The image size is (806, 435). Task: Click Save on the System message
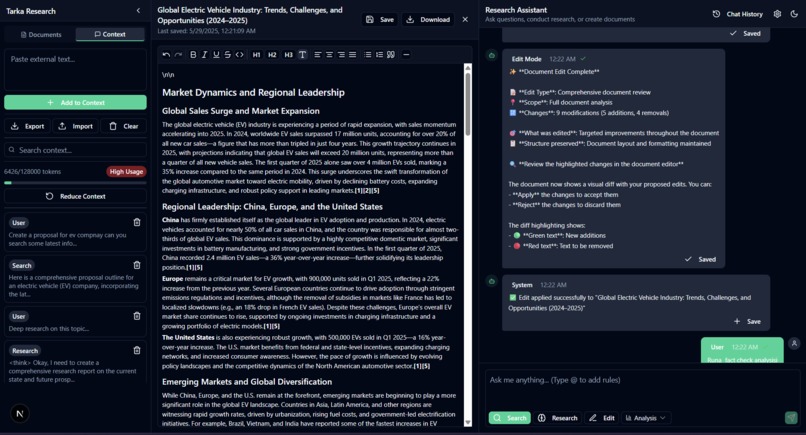point(747,321)
